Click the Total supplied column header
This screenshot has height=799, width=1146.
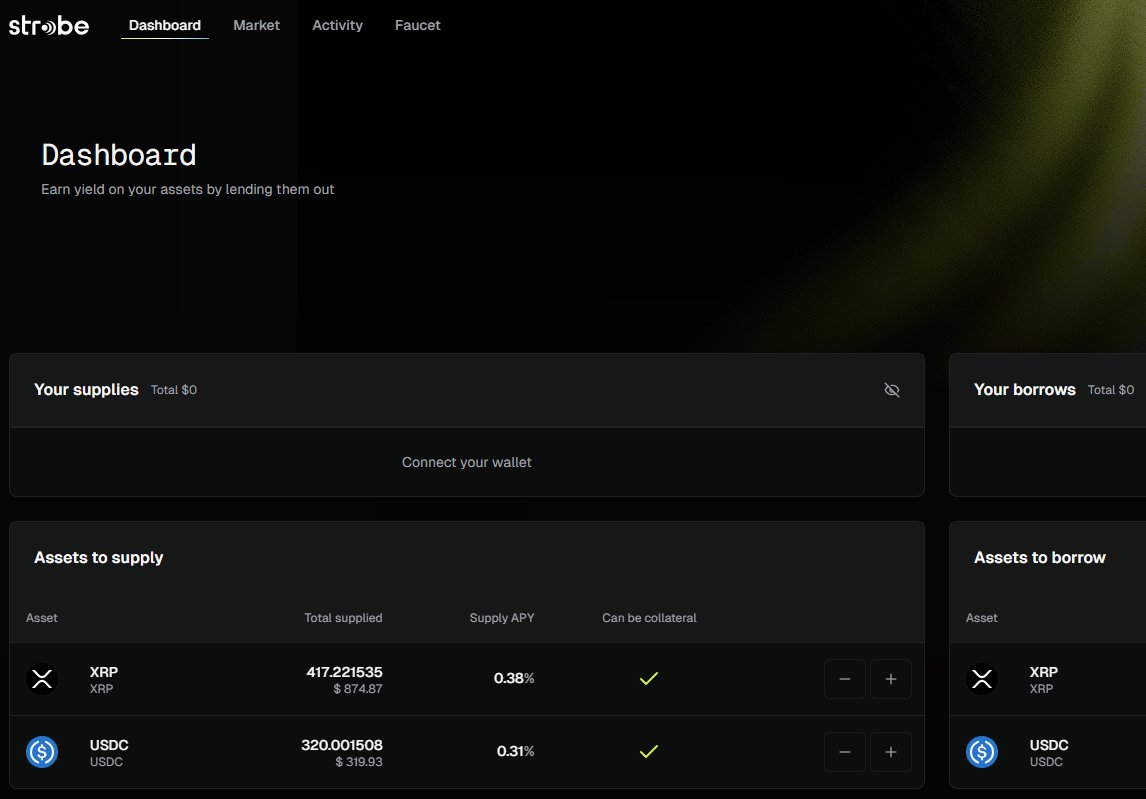(343, 618)
